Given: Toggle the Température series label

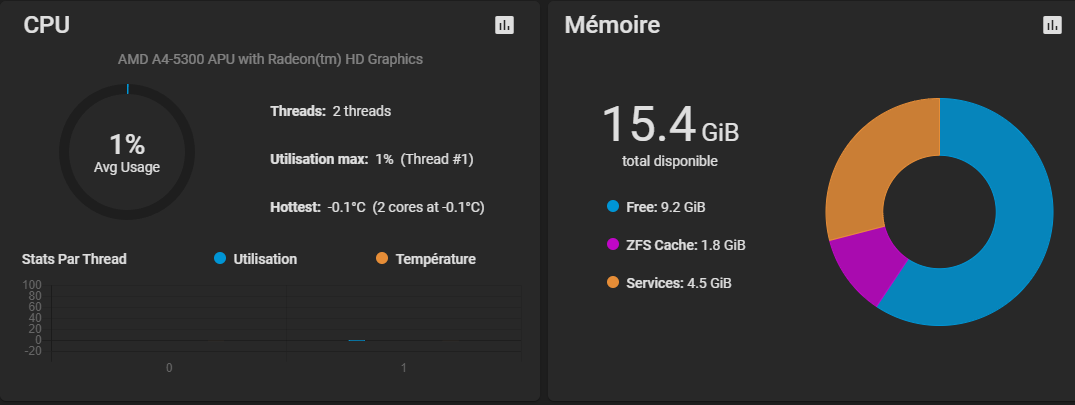Looking at the screenshot, I should pyautogui.click(x=435, y=259).
